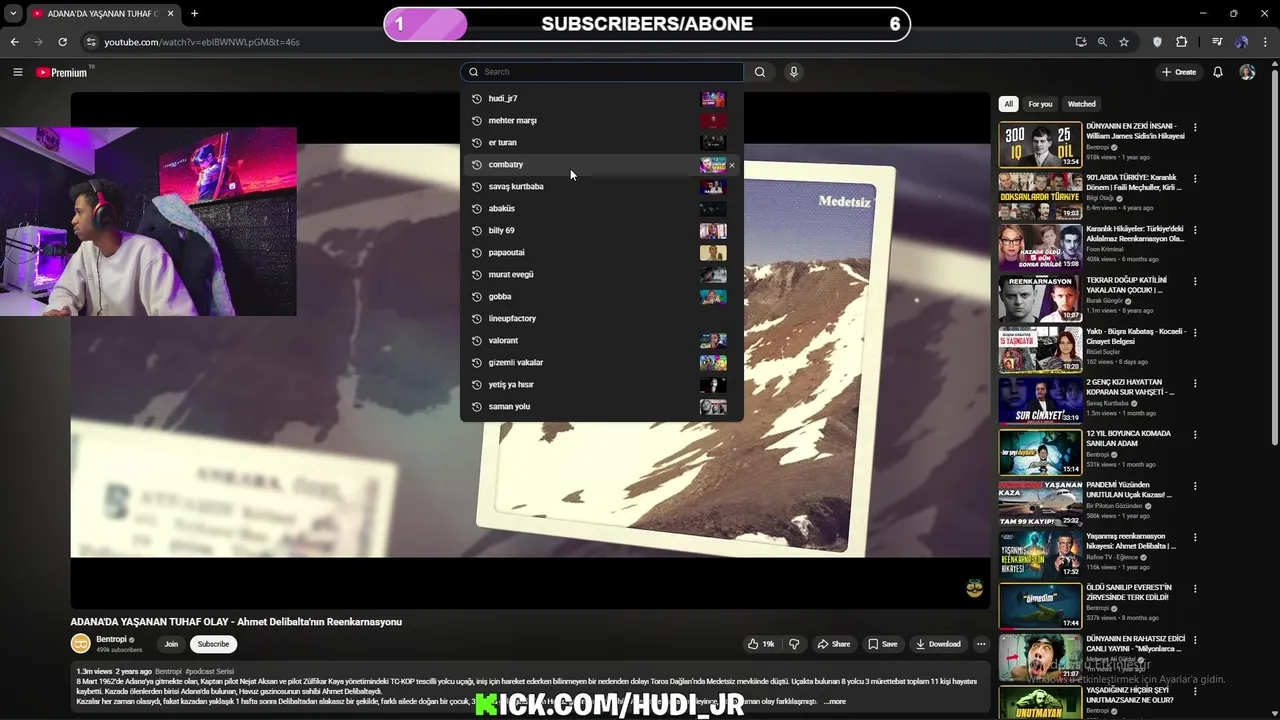The height and width of the screenshot is (720, 1280).
Task: Click the #podcast Serisi hashtag link
Action: click(x=209, y=671)
